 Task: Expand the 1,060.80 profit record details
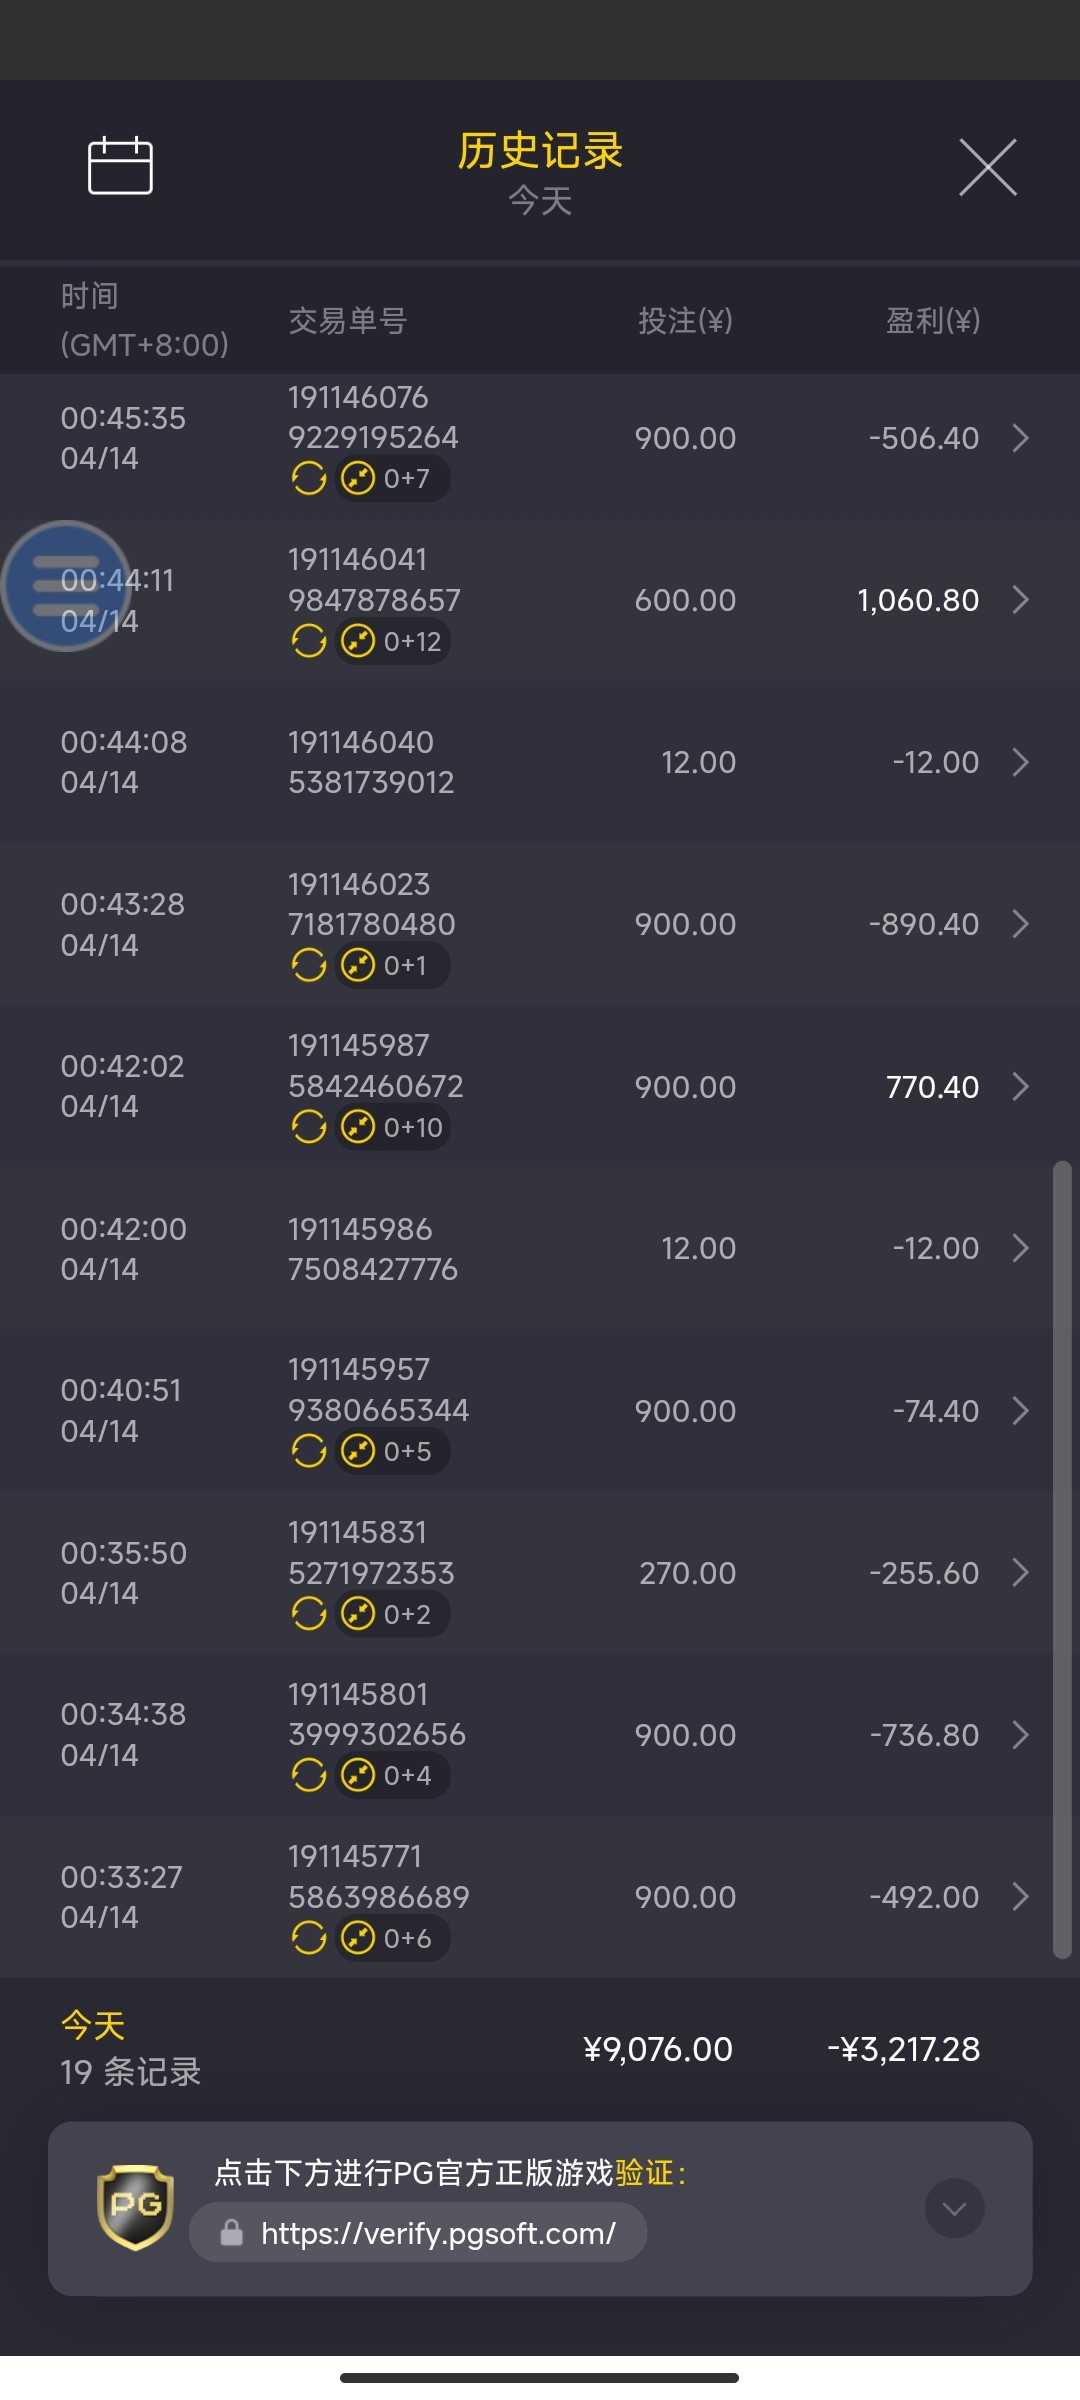(x=1020, y=600)
